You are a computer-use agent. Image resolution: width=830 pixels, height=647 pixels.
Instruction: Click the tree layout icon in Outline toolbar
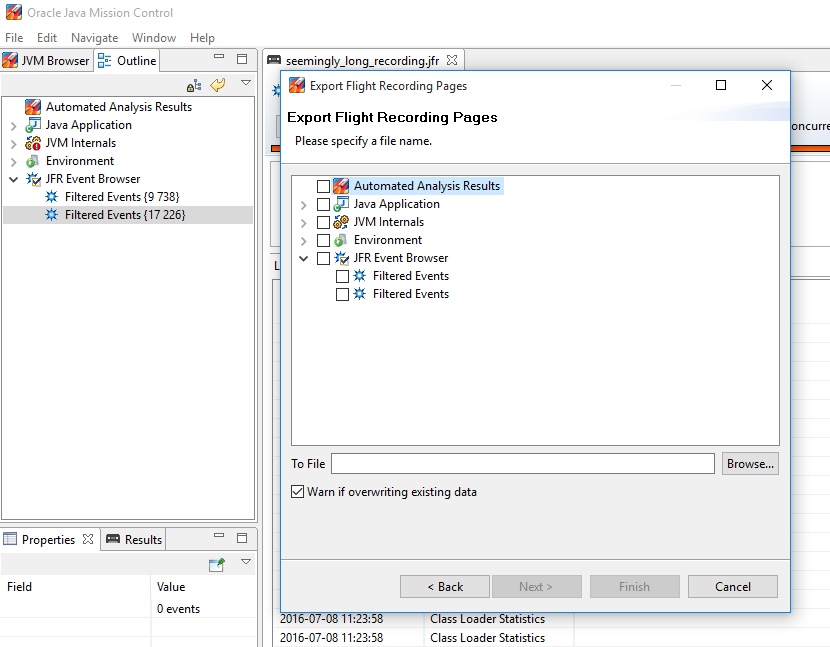(195, 86)
